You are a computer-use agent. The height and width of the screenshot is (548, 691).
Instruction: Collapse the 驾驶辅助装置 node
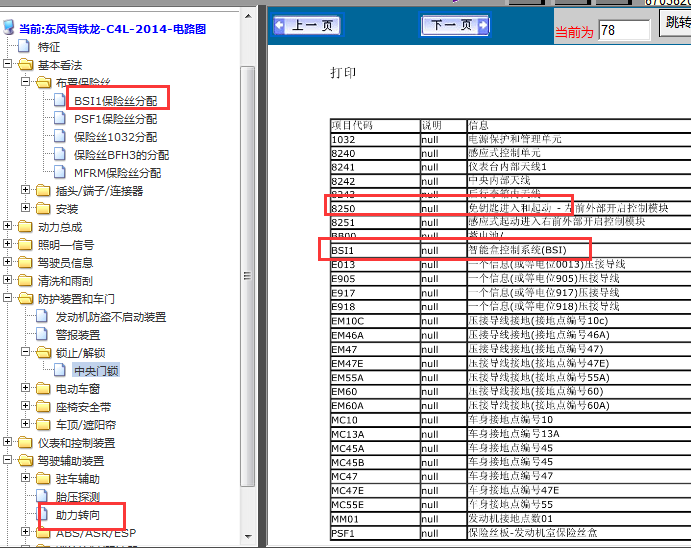[7, 460]
